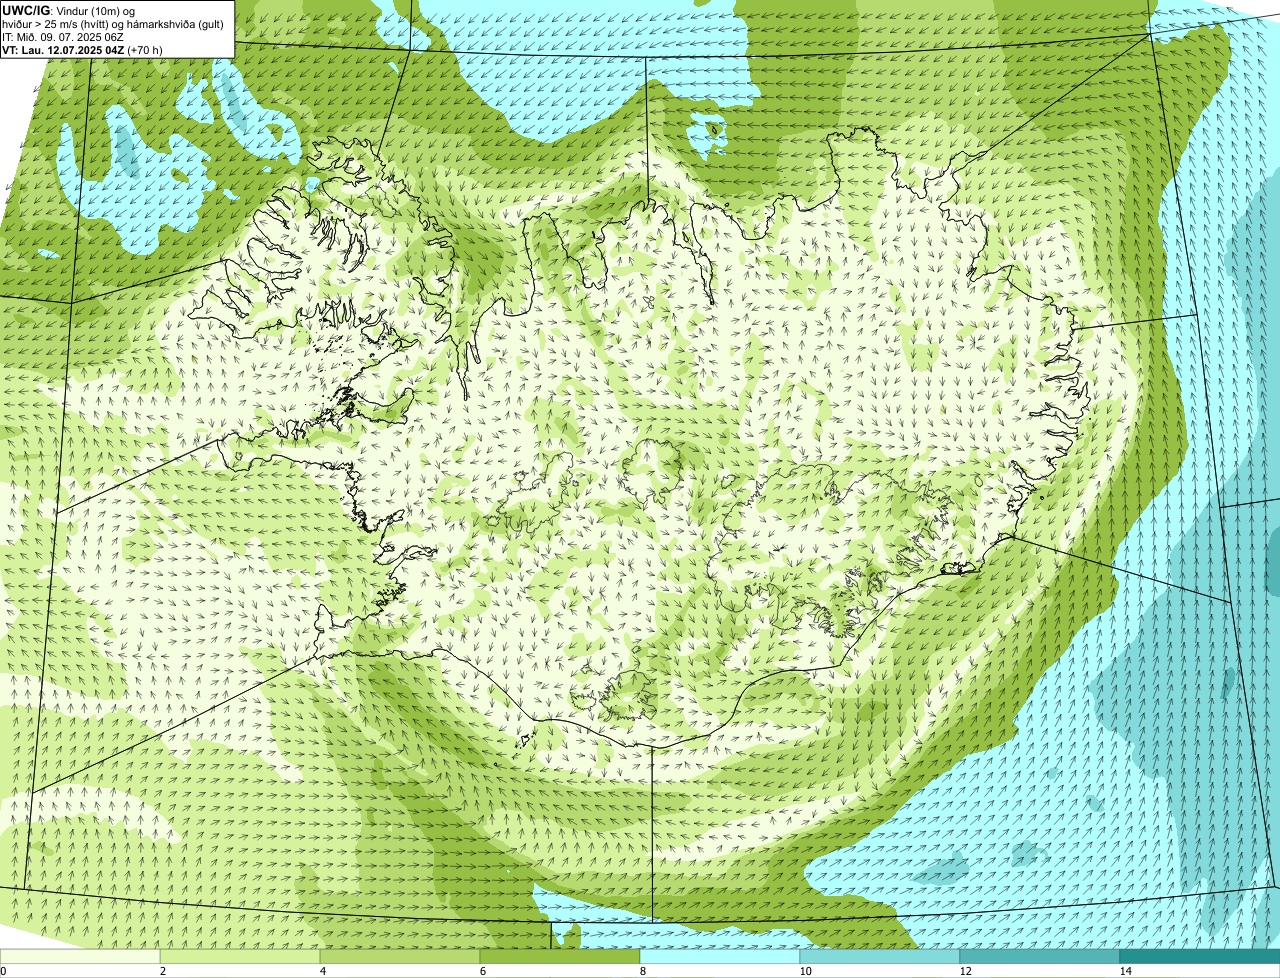This screenshot has height=978, width=1280.
Task: Click the light cyan 8–10 m/s scale swatch
Action: pos(720,957)
